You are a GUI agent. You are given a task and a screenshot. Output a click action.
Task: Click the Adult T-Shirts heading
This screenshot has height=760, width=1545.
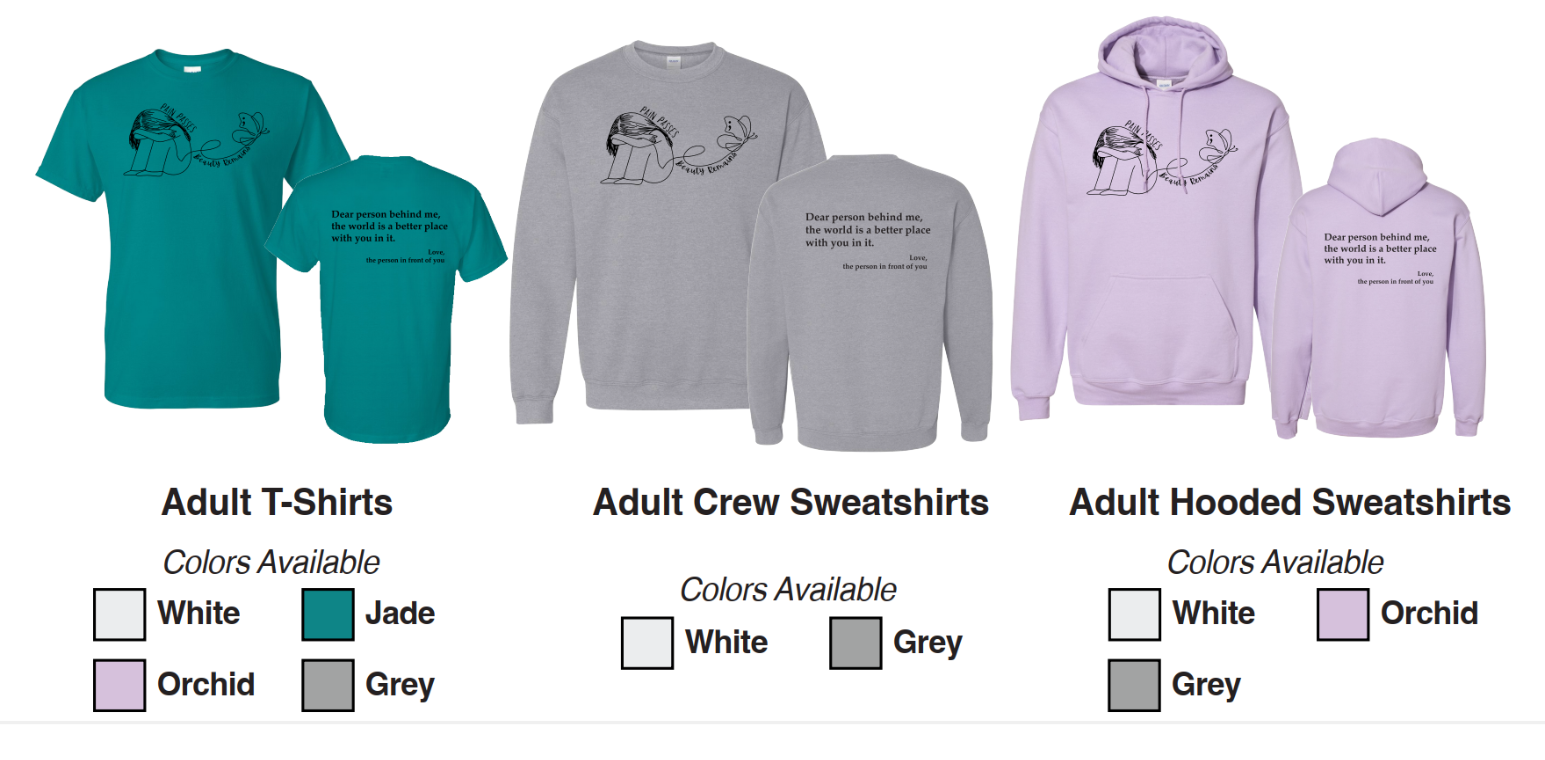pyautogui.click(x=277, y=502)
